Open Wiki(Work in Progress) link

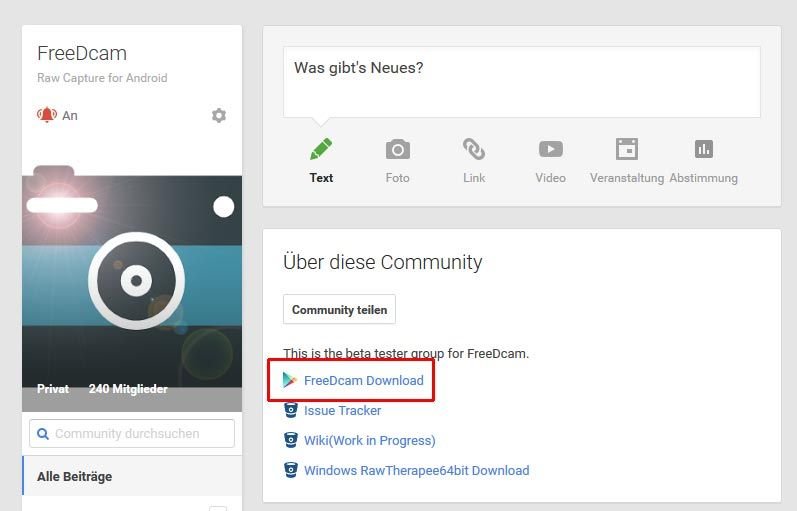pos(370,440)
